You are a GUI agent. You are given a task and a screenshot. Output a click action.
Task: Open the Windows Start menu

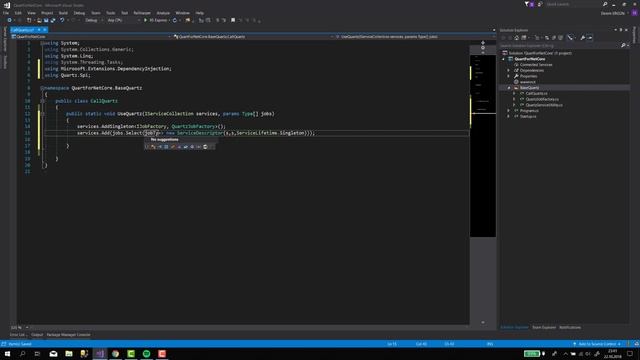coord(7,353)
